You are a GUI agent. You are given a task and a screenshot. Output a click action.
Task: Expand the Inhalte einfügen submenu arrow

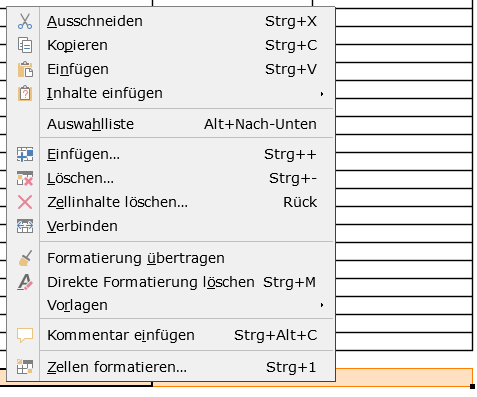tap(322, 94)
